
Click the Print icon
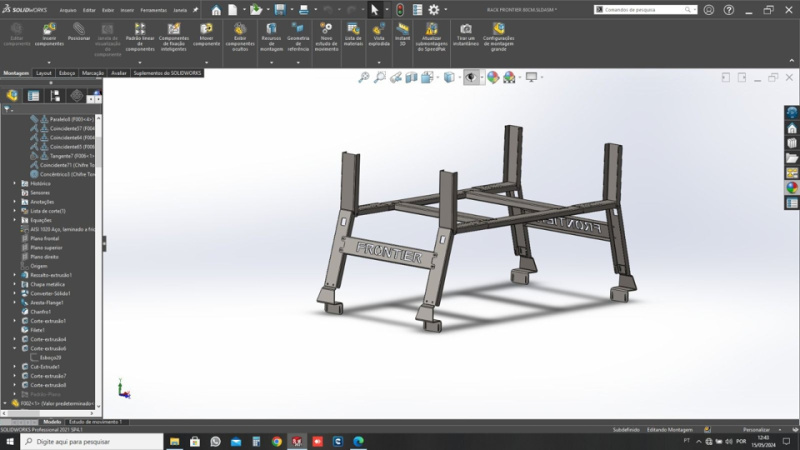(x=304, y=10)
